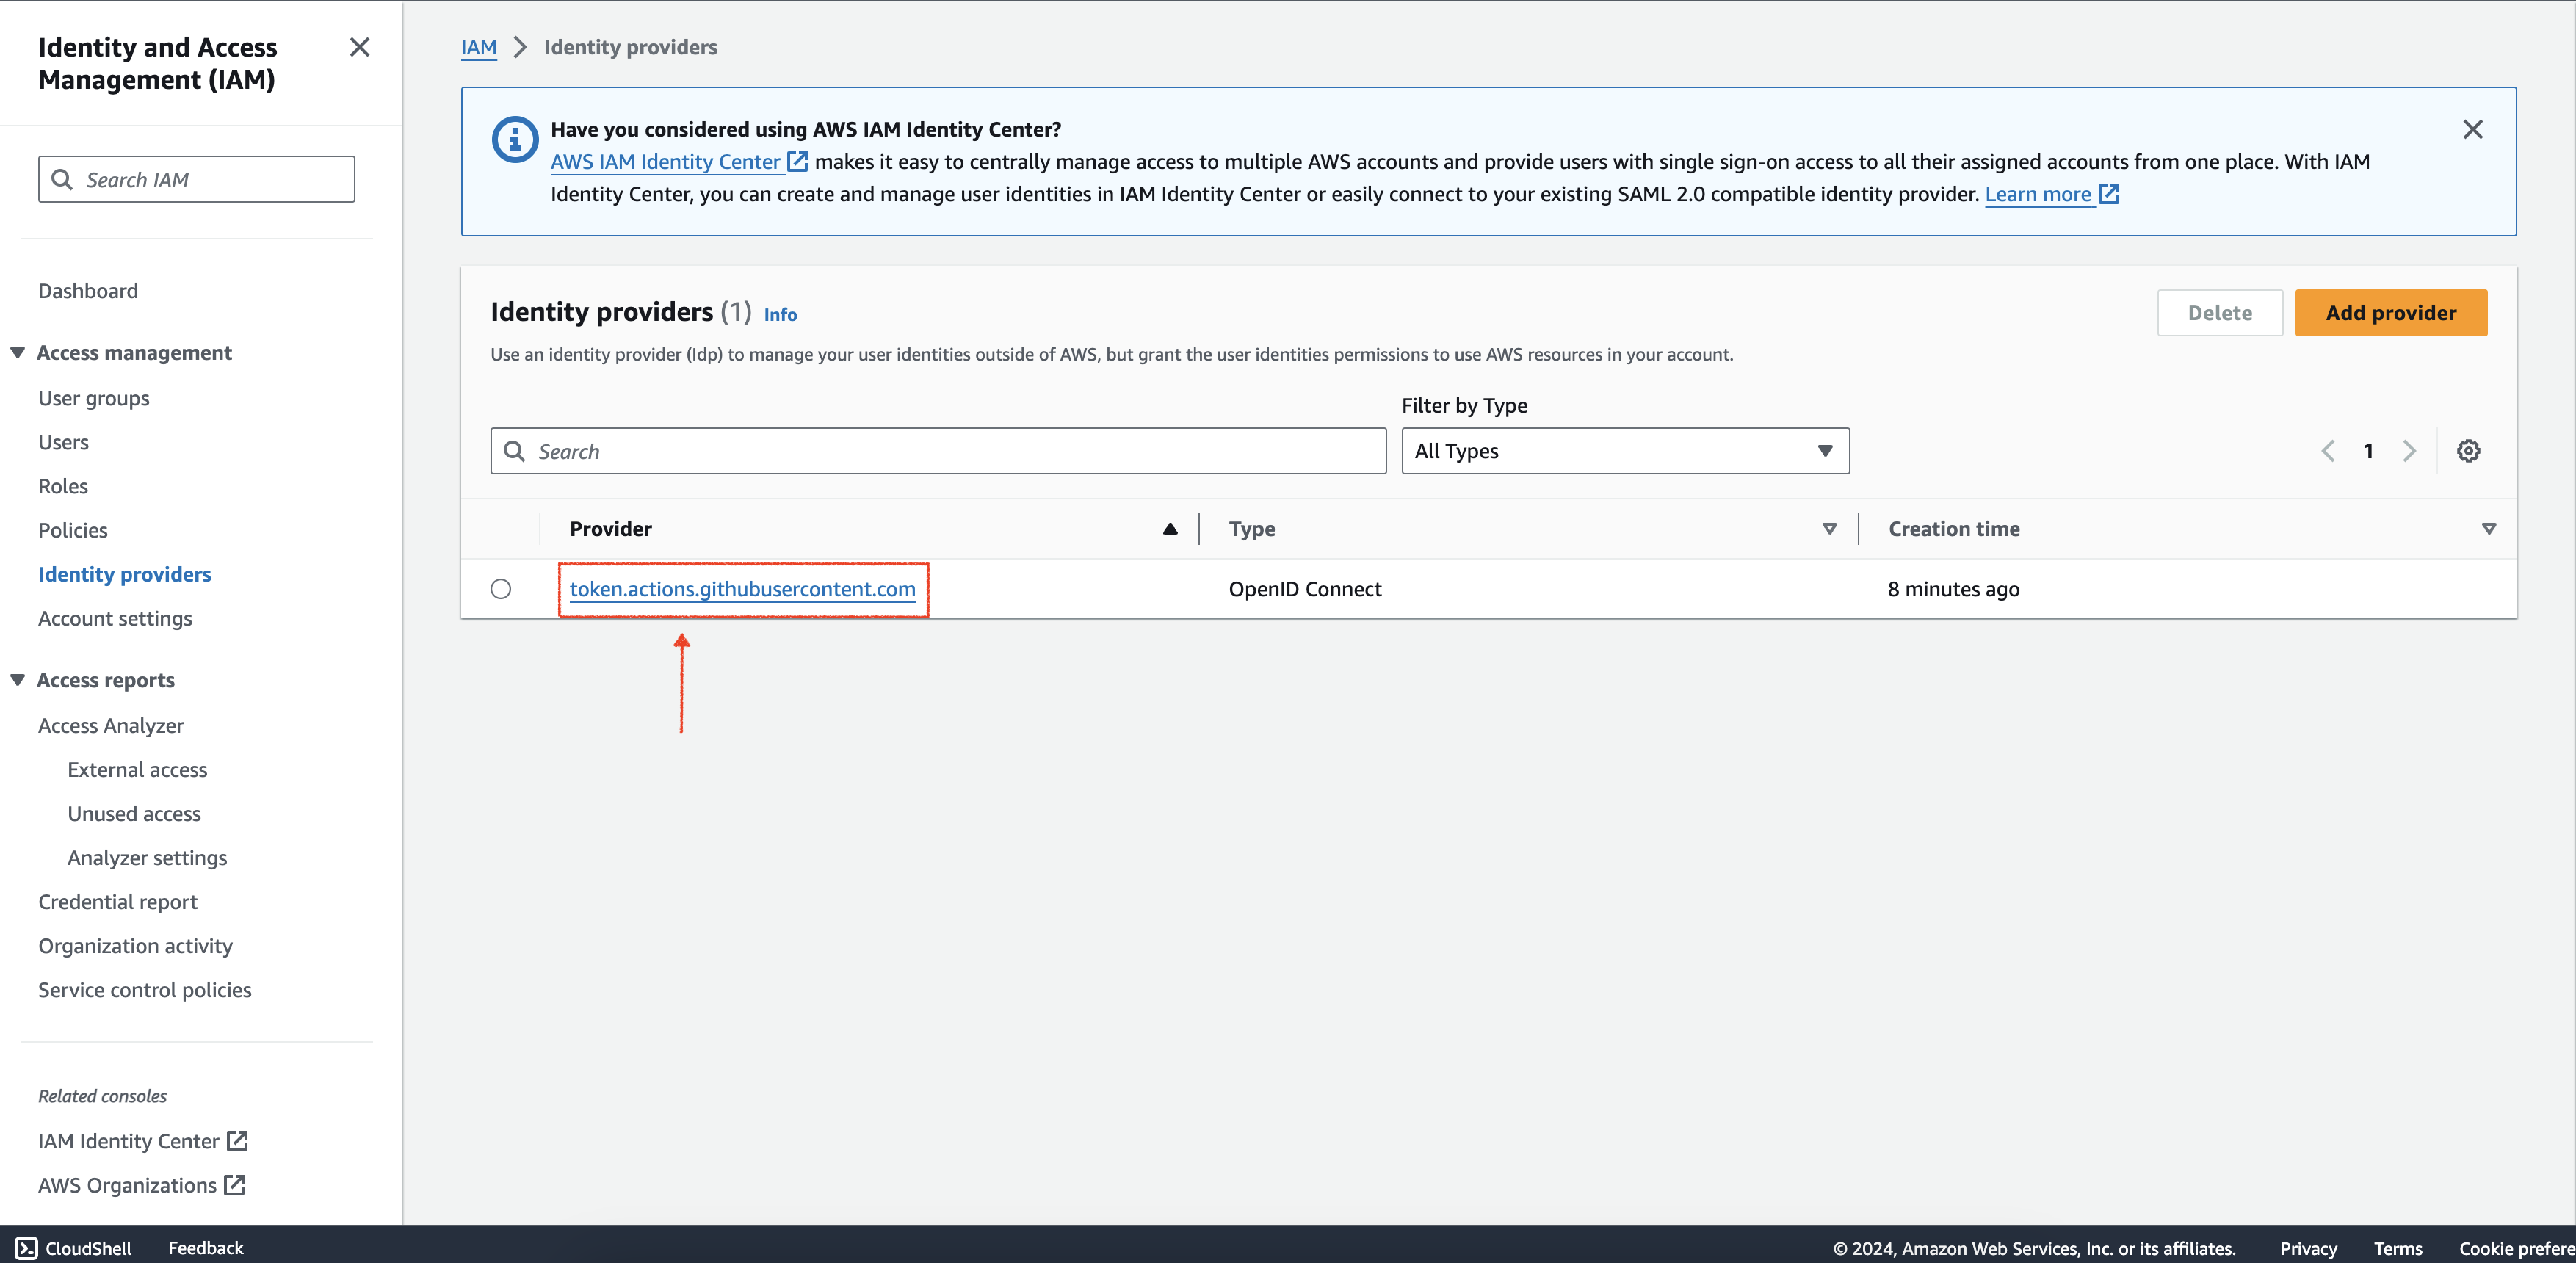
Task: Open Credential report
Action: pyautogui.click(x=118, y=901)
